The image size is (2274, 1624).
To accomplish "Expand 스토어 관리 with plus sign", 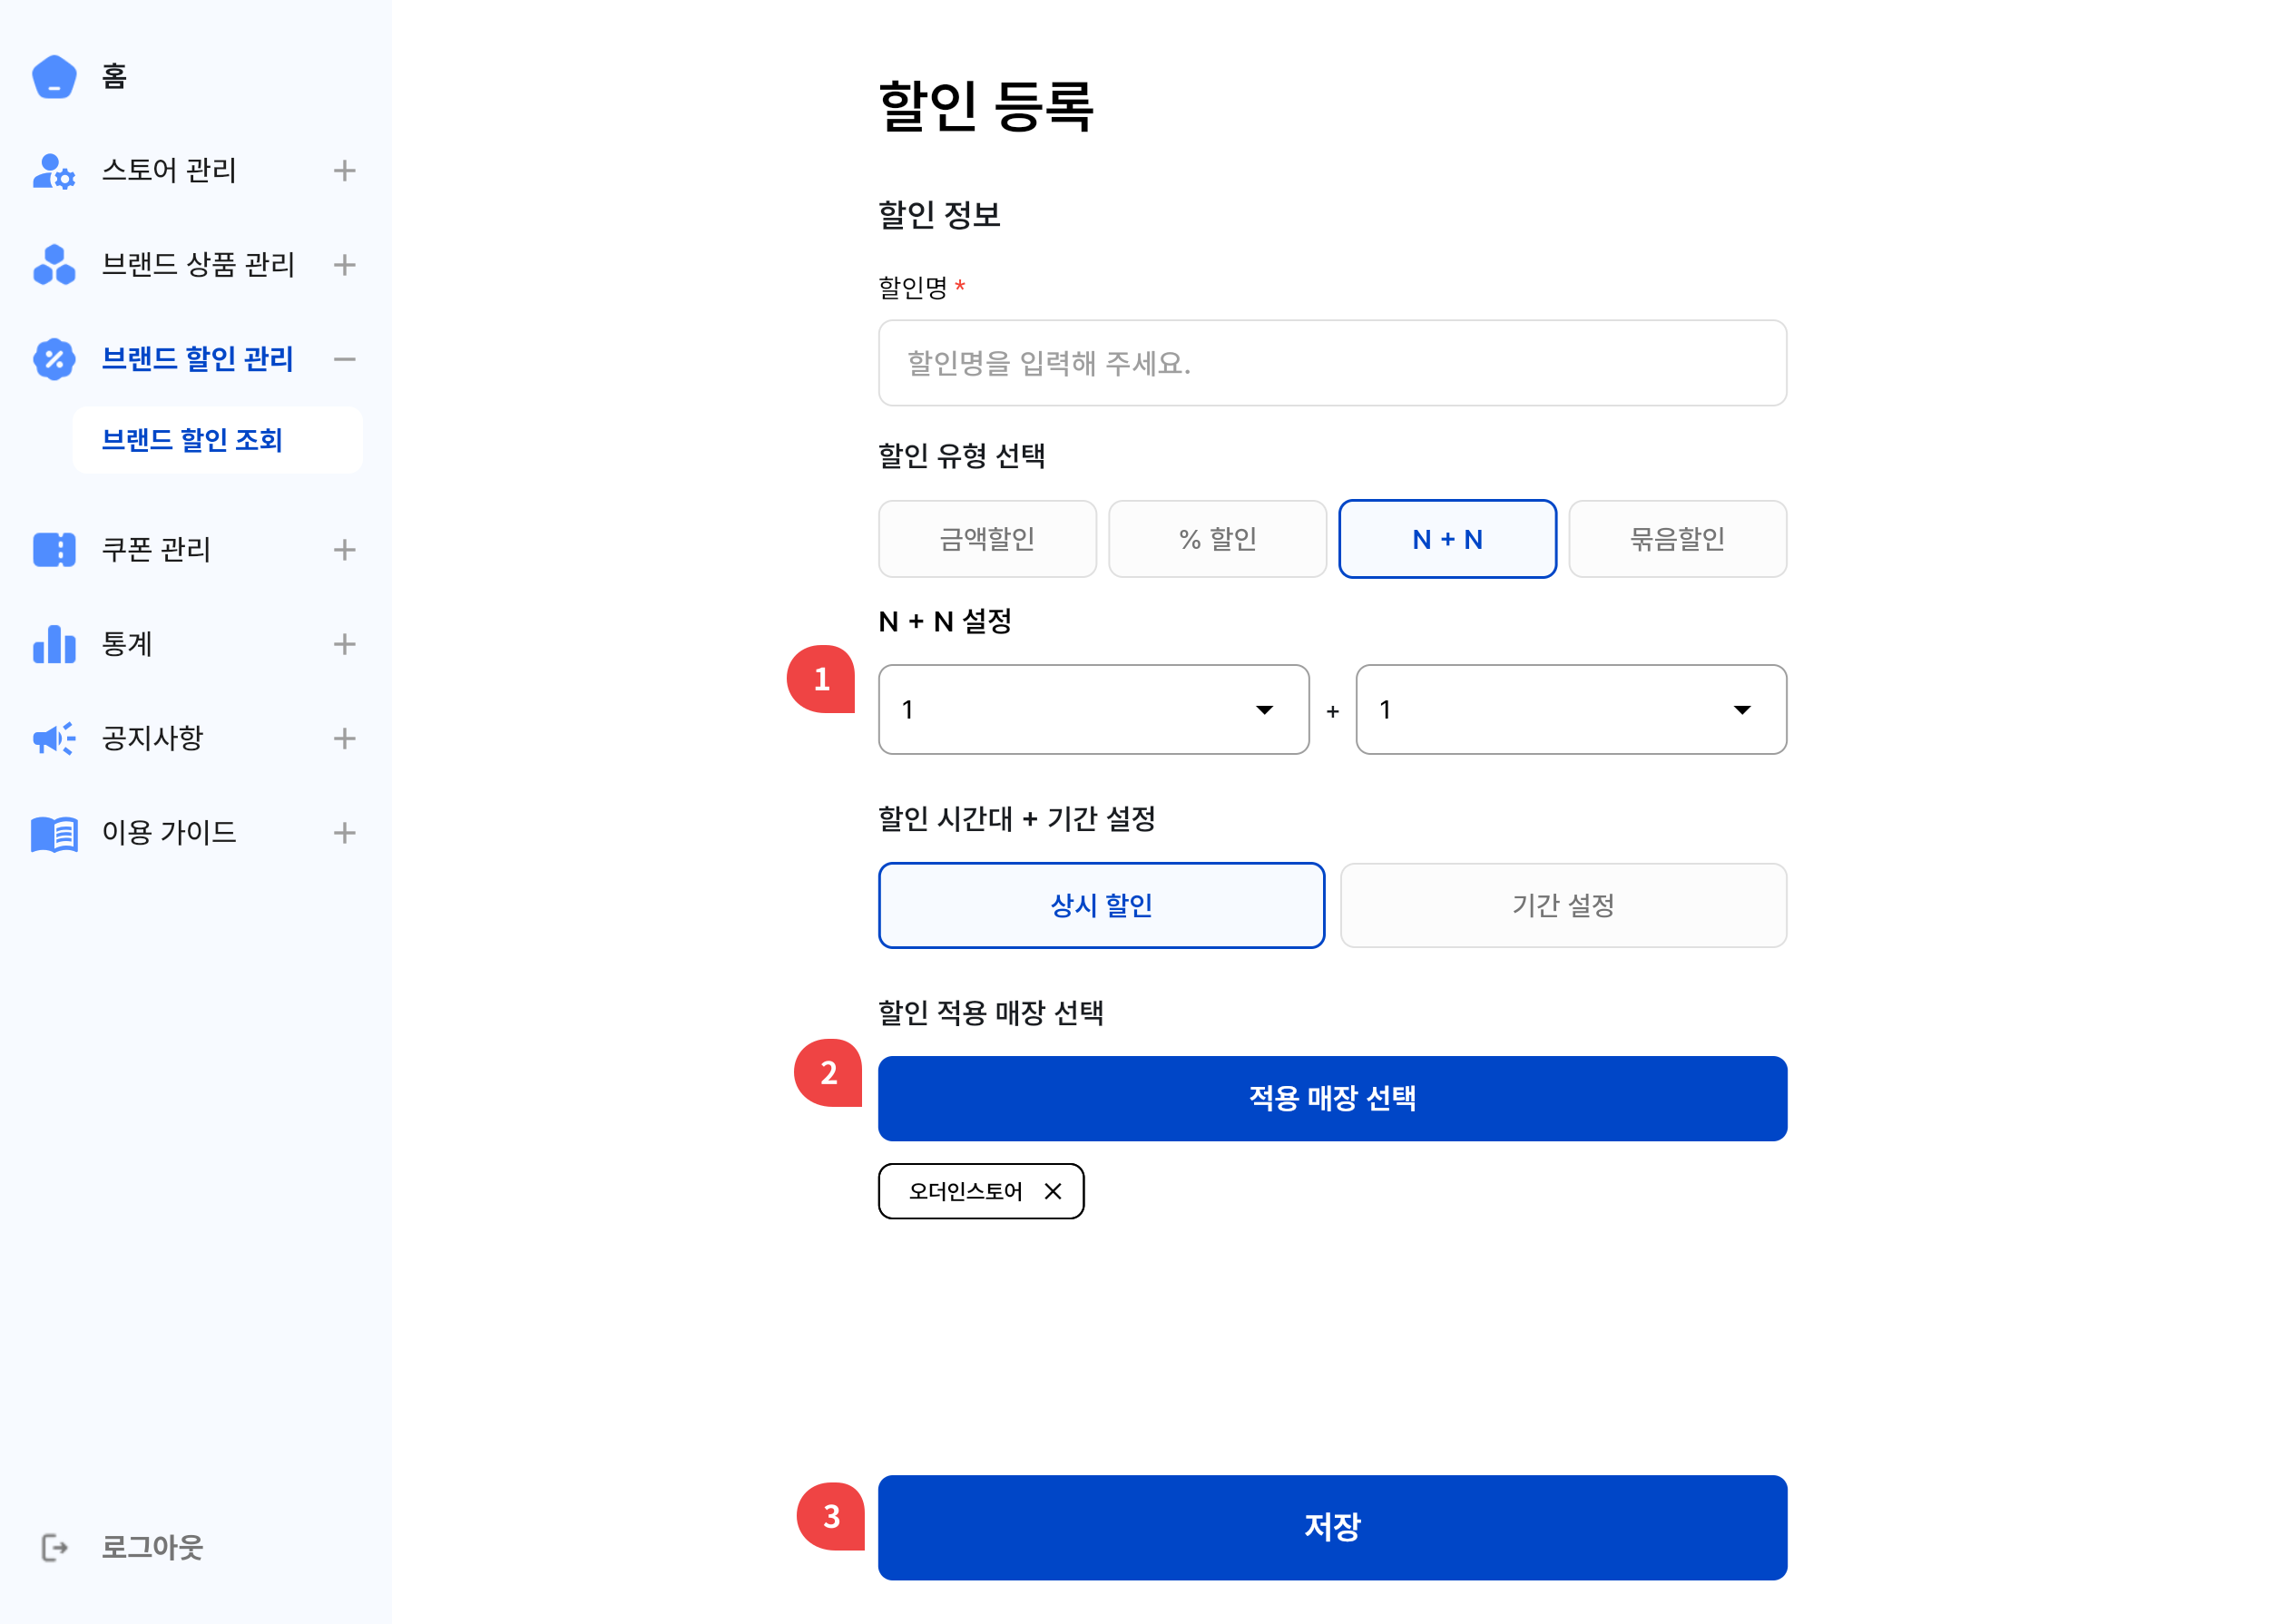I will pos(345,171).
